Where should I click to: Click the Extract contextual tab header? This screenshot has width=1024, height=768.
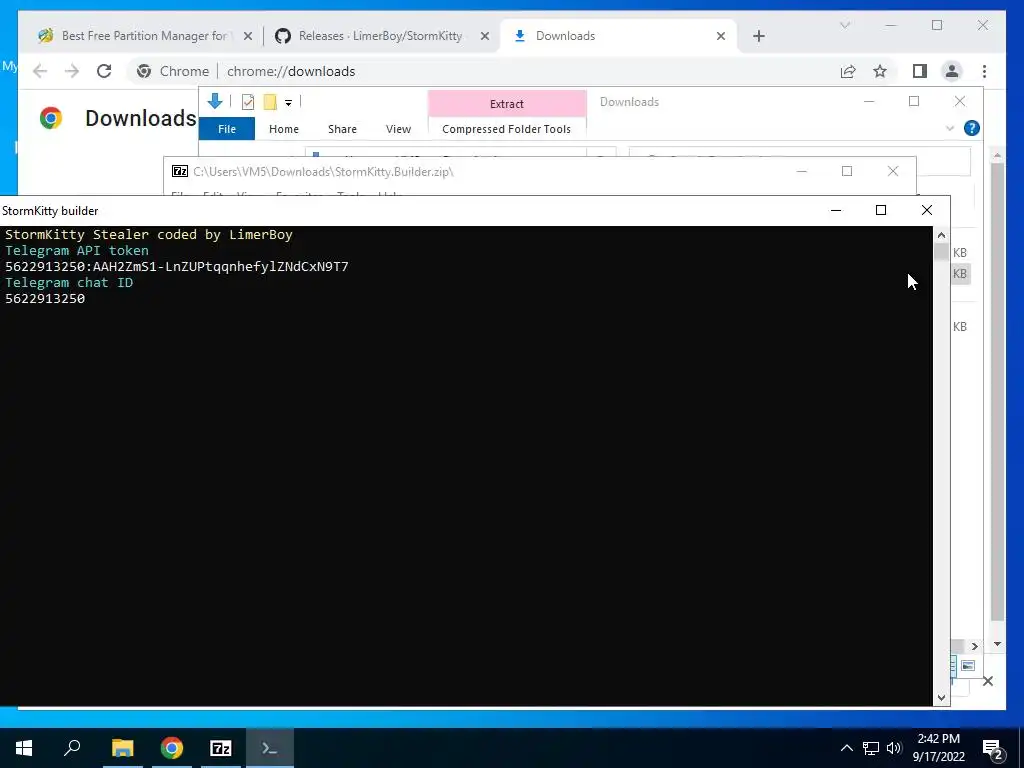tap(507, 104)
